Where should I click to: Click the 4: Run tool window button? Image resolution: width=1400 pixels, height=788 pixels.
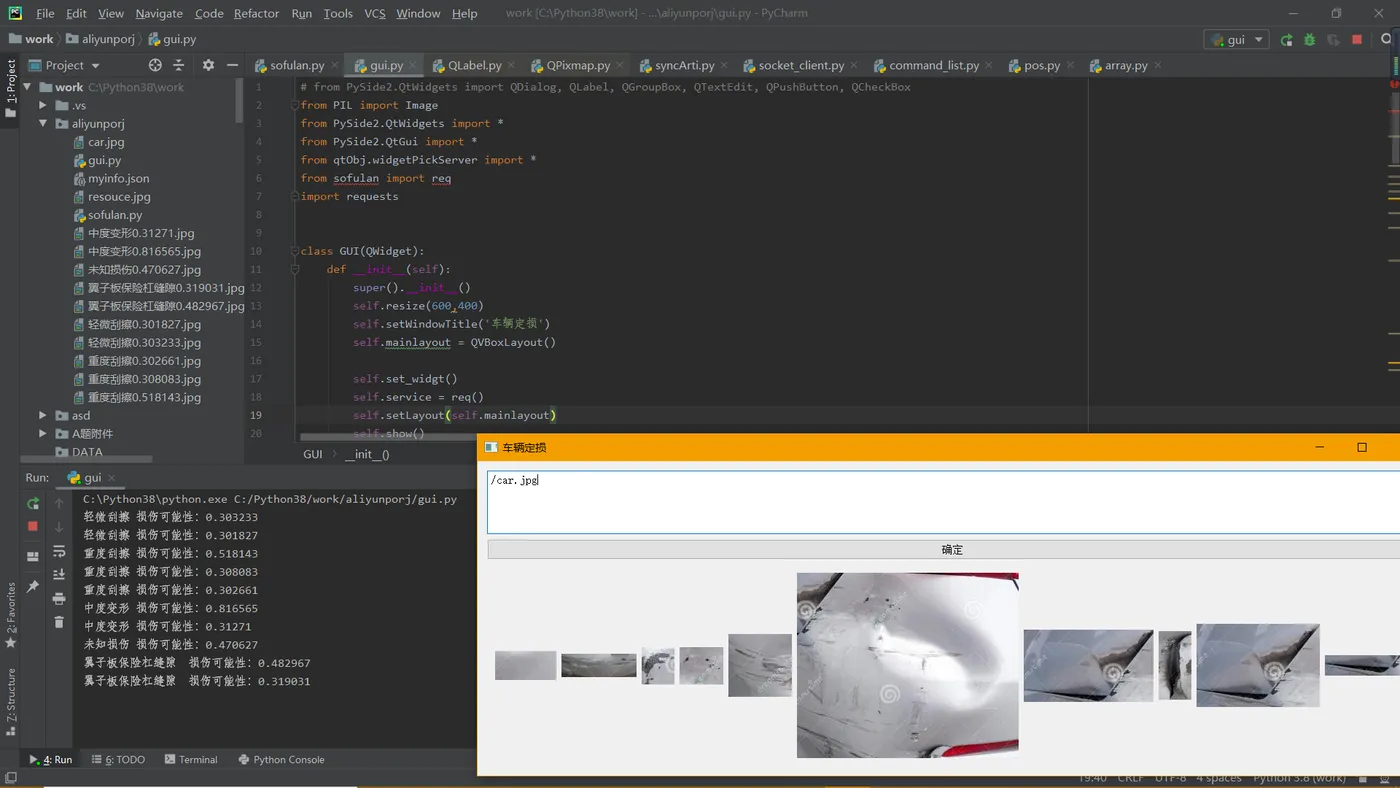coord(50,760)
